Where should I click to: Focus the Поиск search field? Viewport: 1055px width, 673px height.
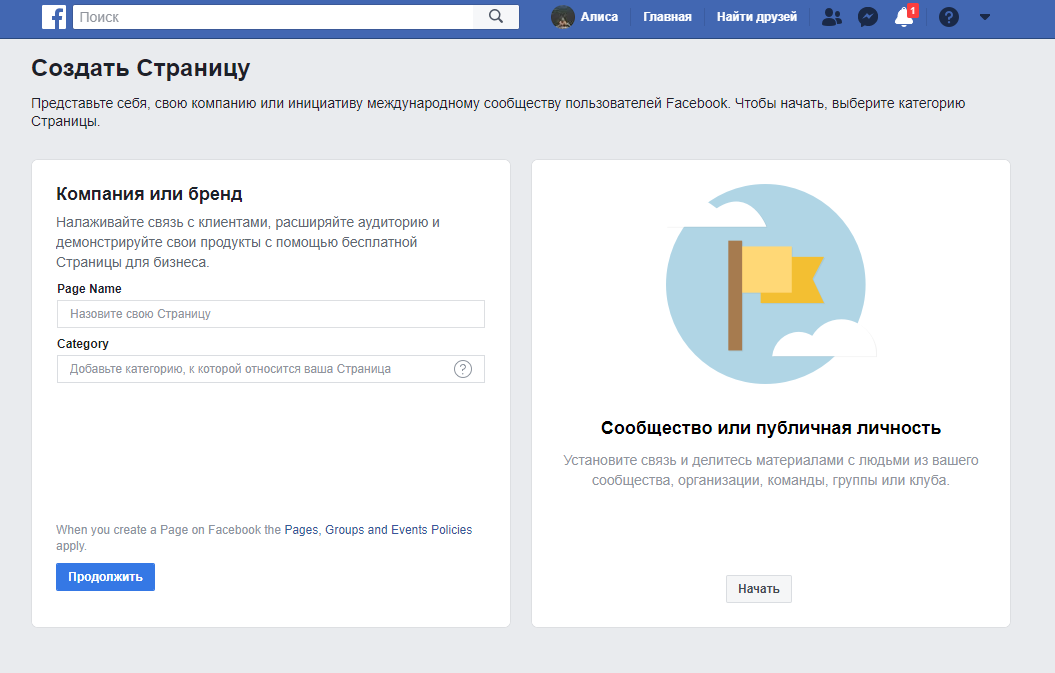[x=273, y=17]
